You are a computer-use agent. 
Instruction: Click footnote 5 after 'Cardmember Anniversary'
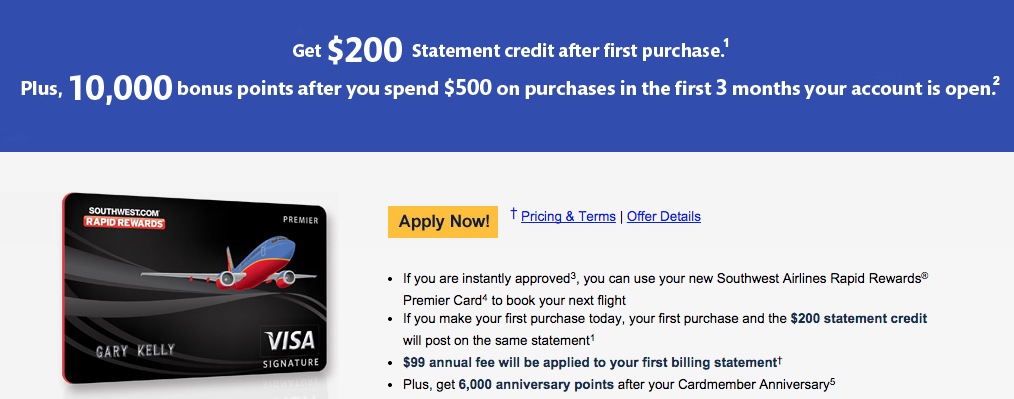833,382
